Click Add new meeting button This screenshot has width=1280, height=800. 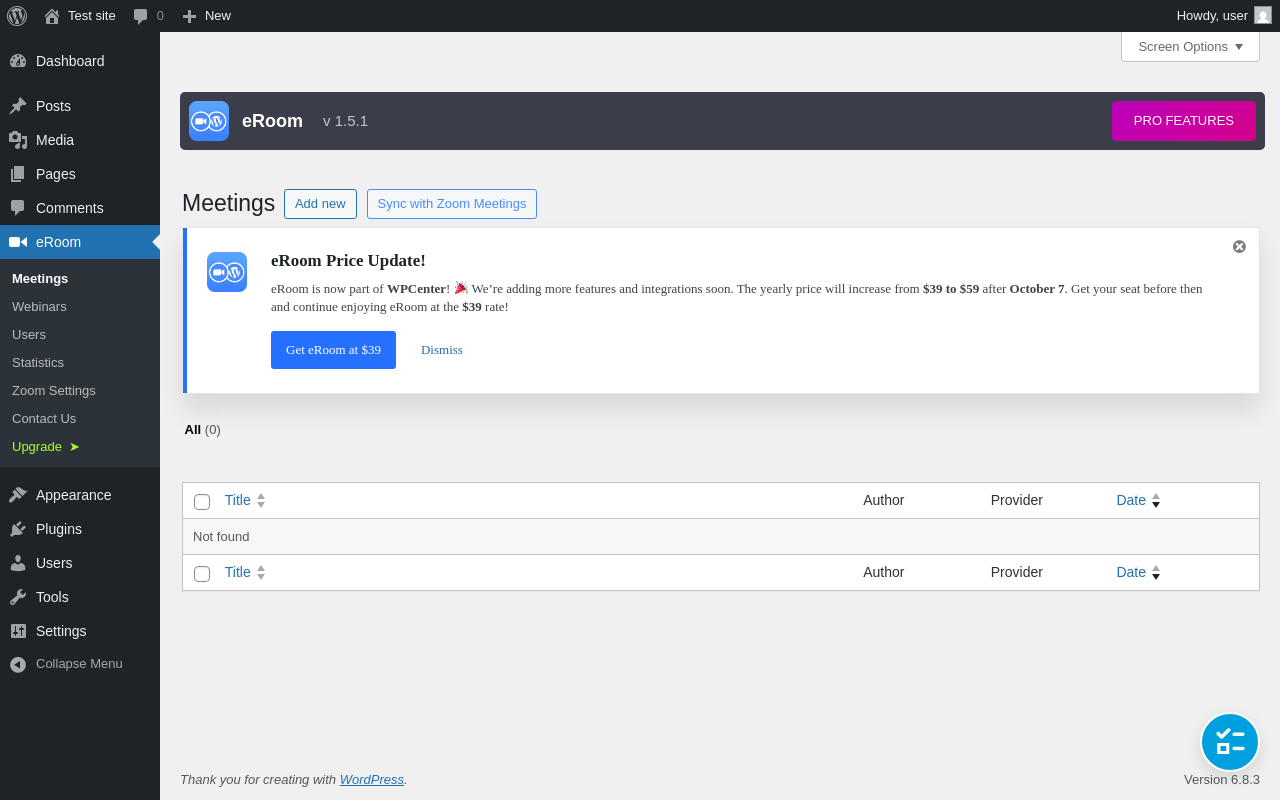click(x=320, y=204)
